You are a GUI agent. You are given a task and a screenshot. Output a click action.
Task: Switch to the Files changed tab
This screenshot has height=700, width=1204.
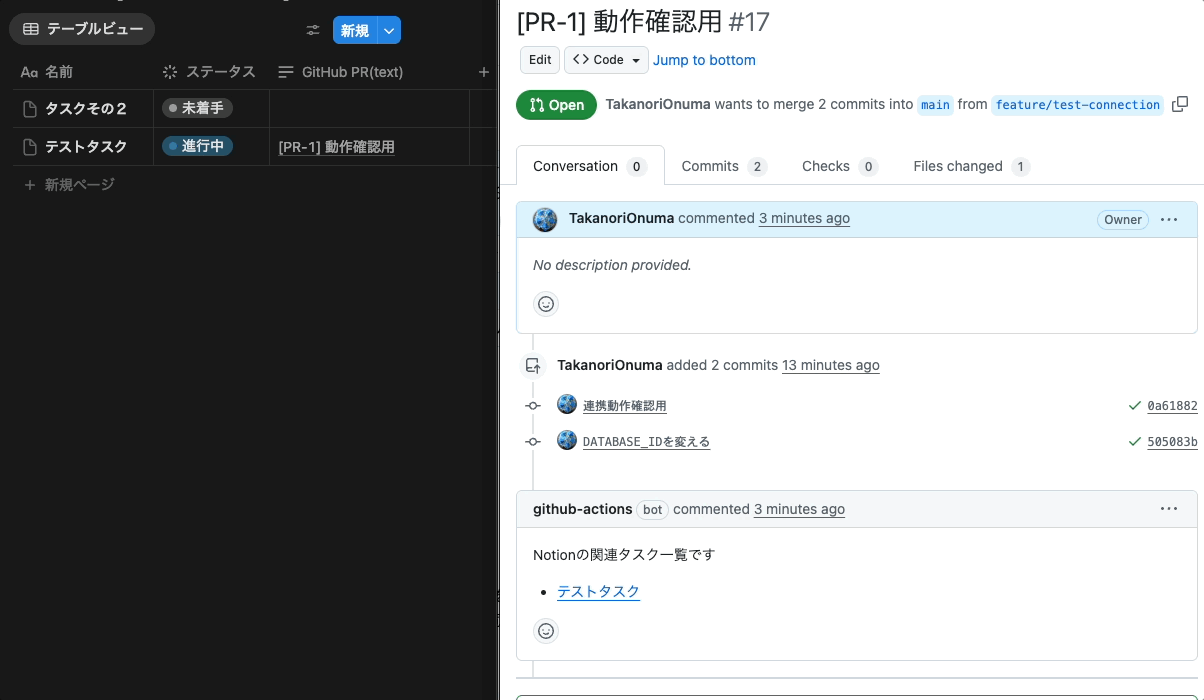tap(971, 166)
